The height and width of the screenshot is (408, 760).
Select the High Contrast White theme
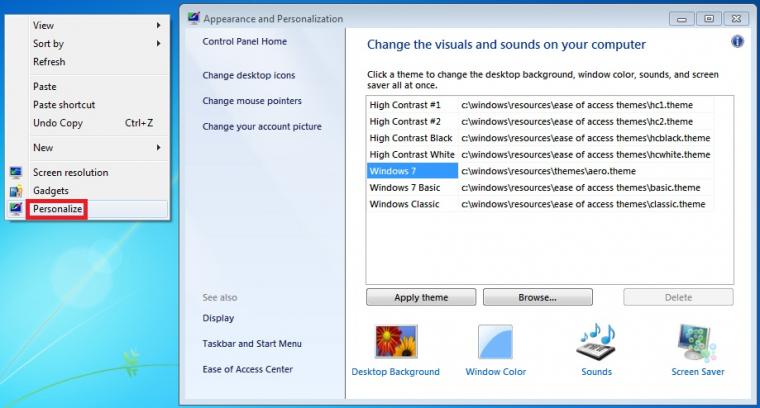(412, 155)
